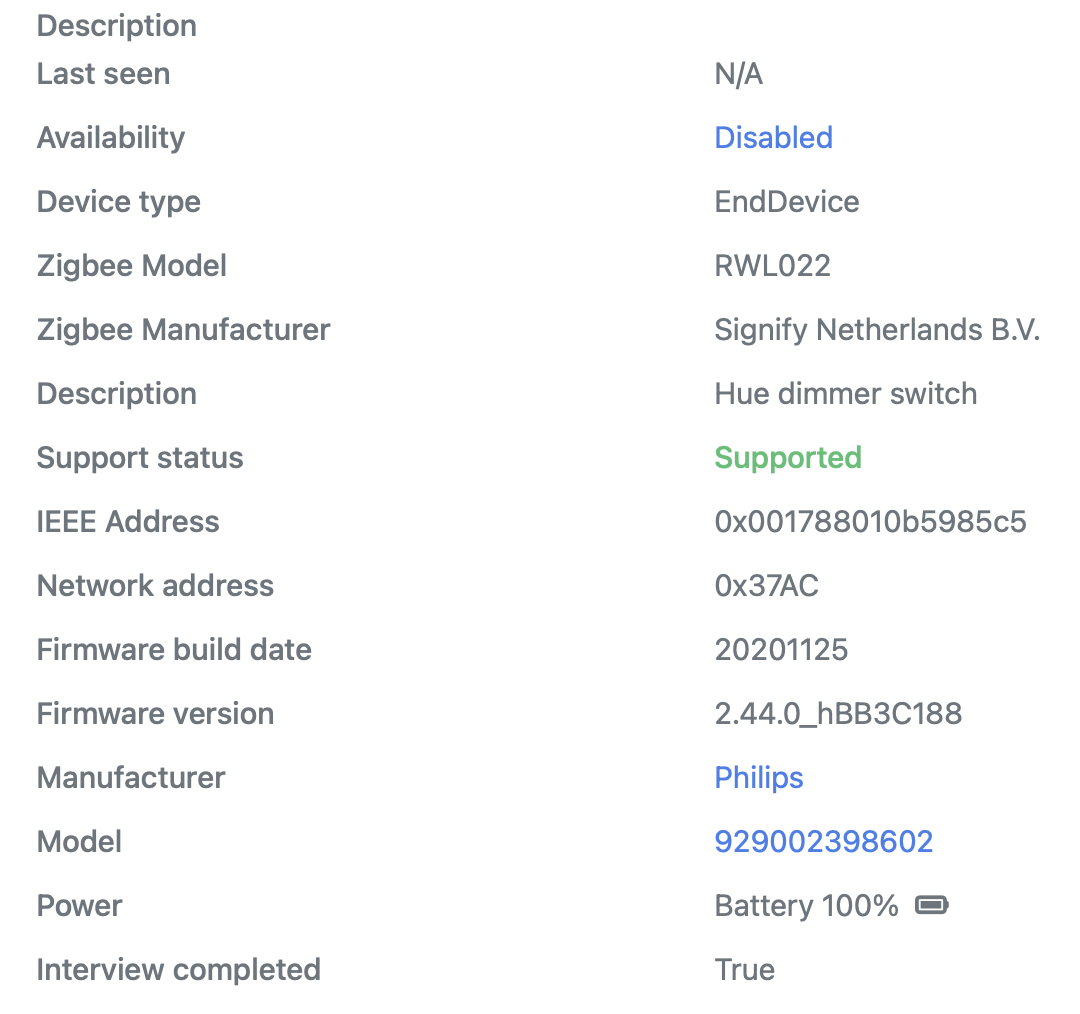Click the Battery 100% power indicator
Screen dimensions: 1080x1014
(805, 905)
